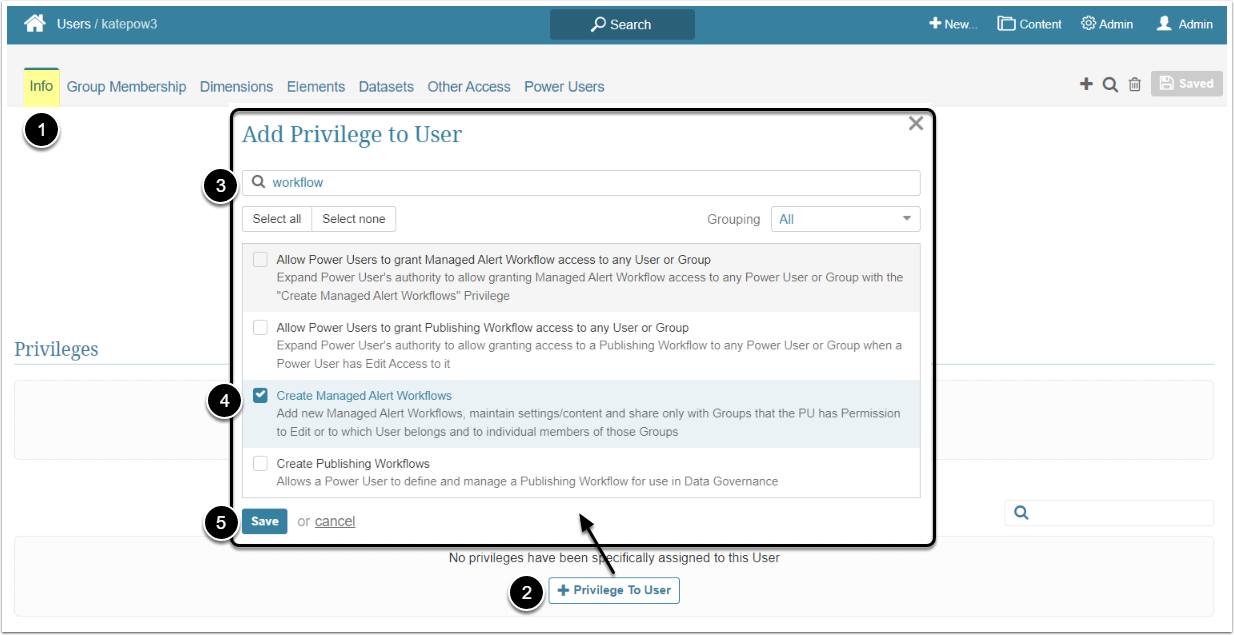Check Allow Power Users grant Managed Alert Workflow
1234x635 pixels.
point(260,259)
